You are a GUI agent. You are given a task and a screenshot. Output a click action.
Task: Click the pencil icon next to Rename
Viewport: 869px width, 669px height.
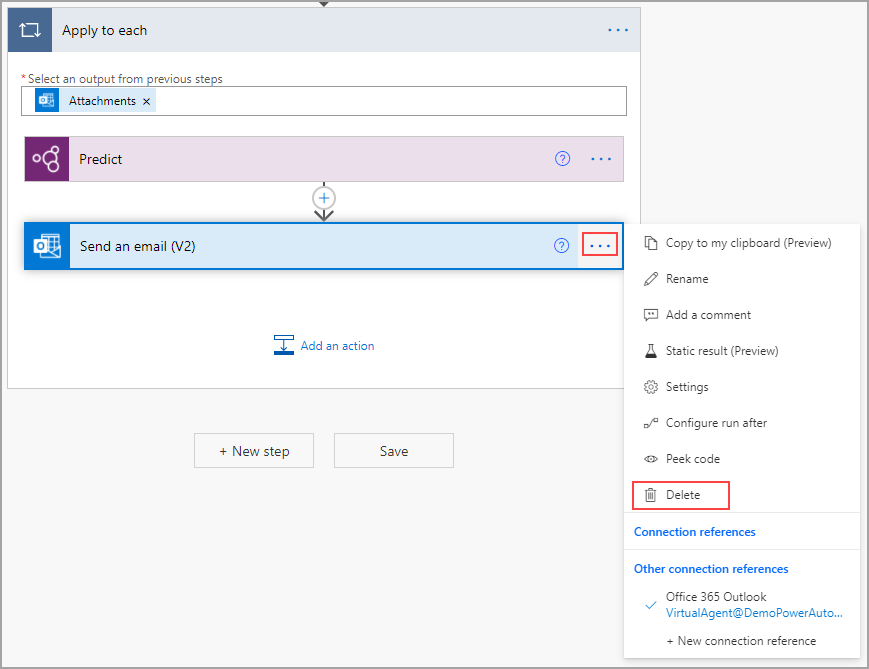[x=651, y=279]
